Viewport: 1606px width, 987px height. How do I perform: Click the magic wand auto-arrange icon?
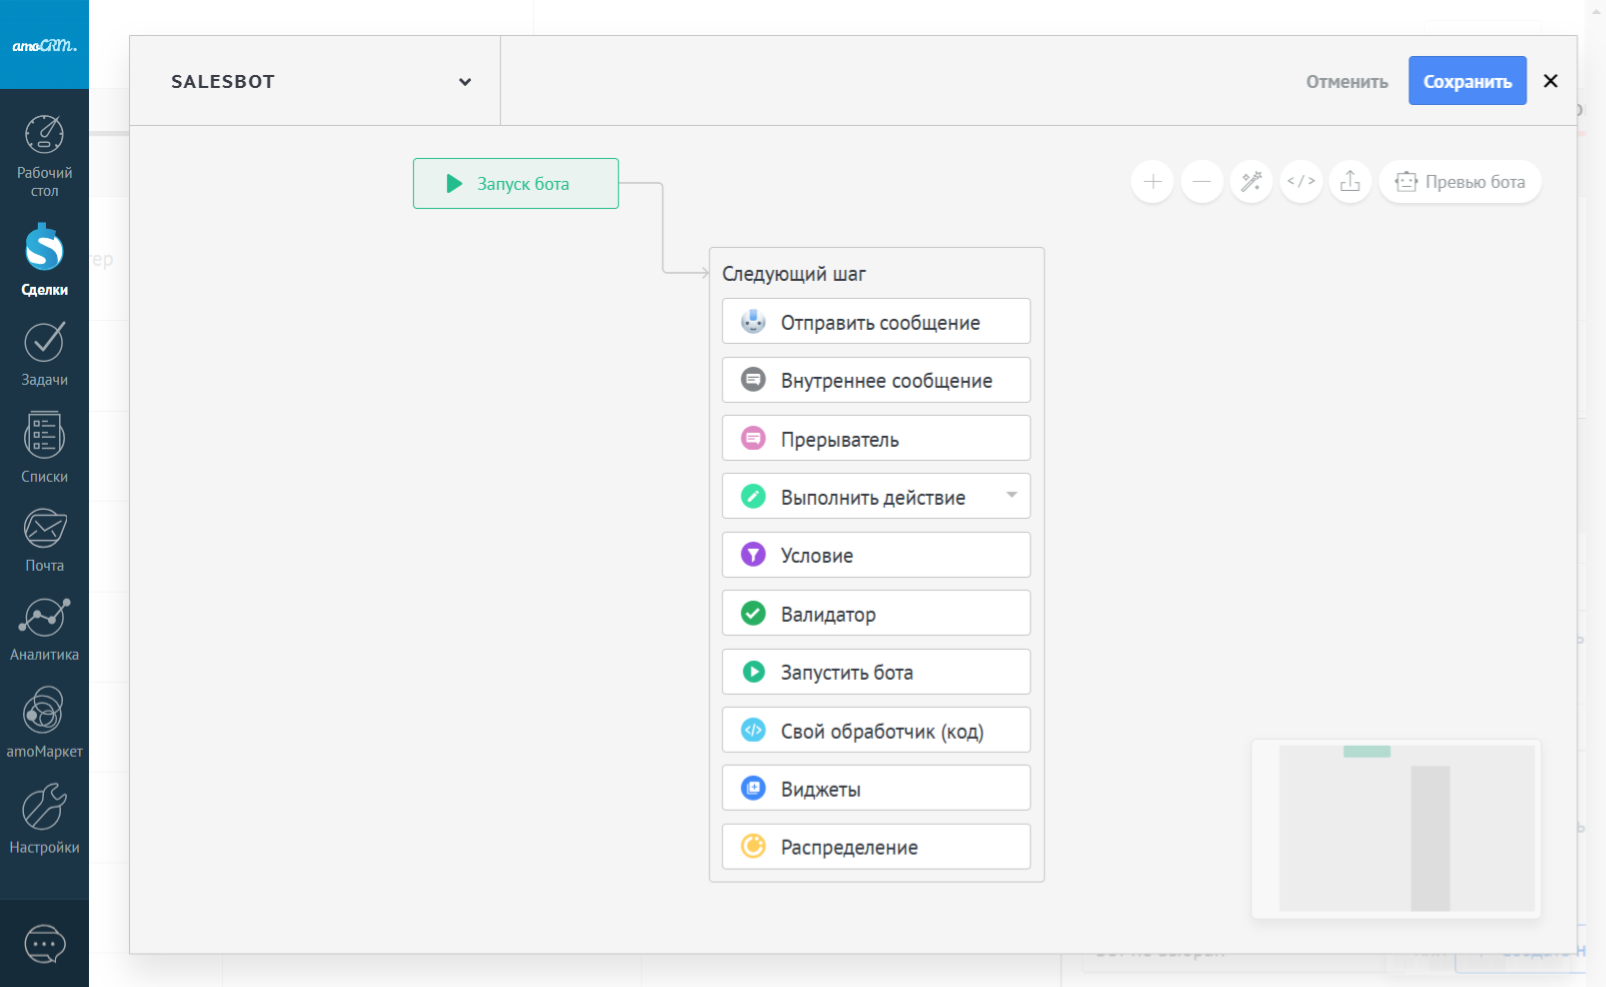click(x=1251, y=182)
